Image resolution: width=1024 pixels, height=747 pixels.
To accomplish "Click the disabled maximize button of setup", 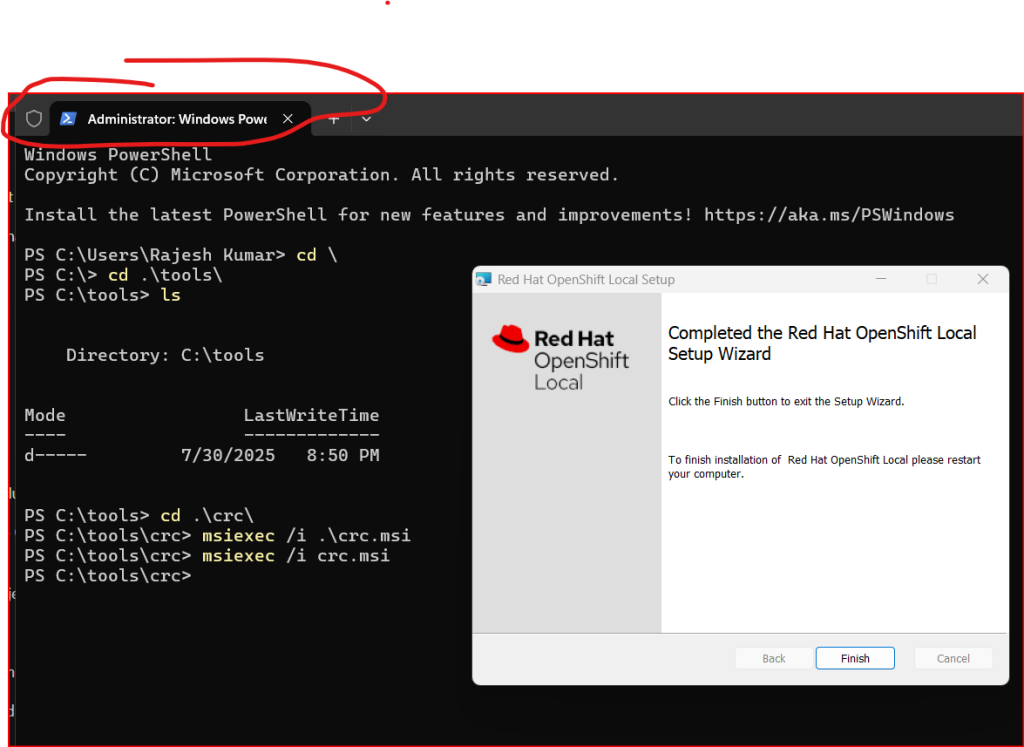I will pyautogui.click(x=932, y=279).
